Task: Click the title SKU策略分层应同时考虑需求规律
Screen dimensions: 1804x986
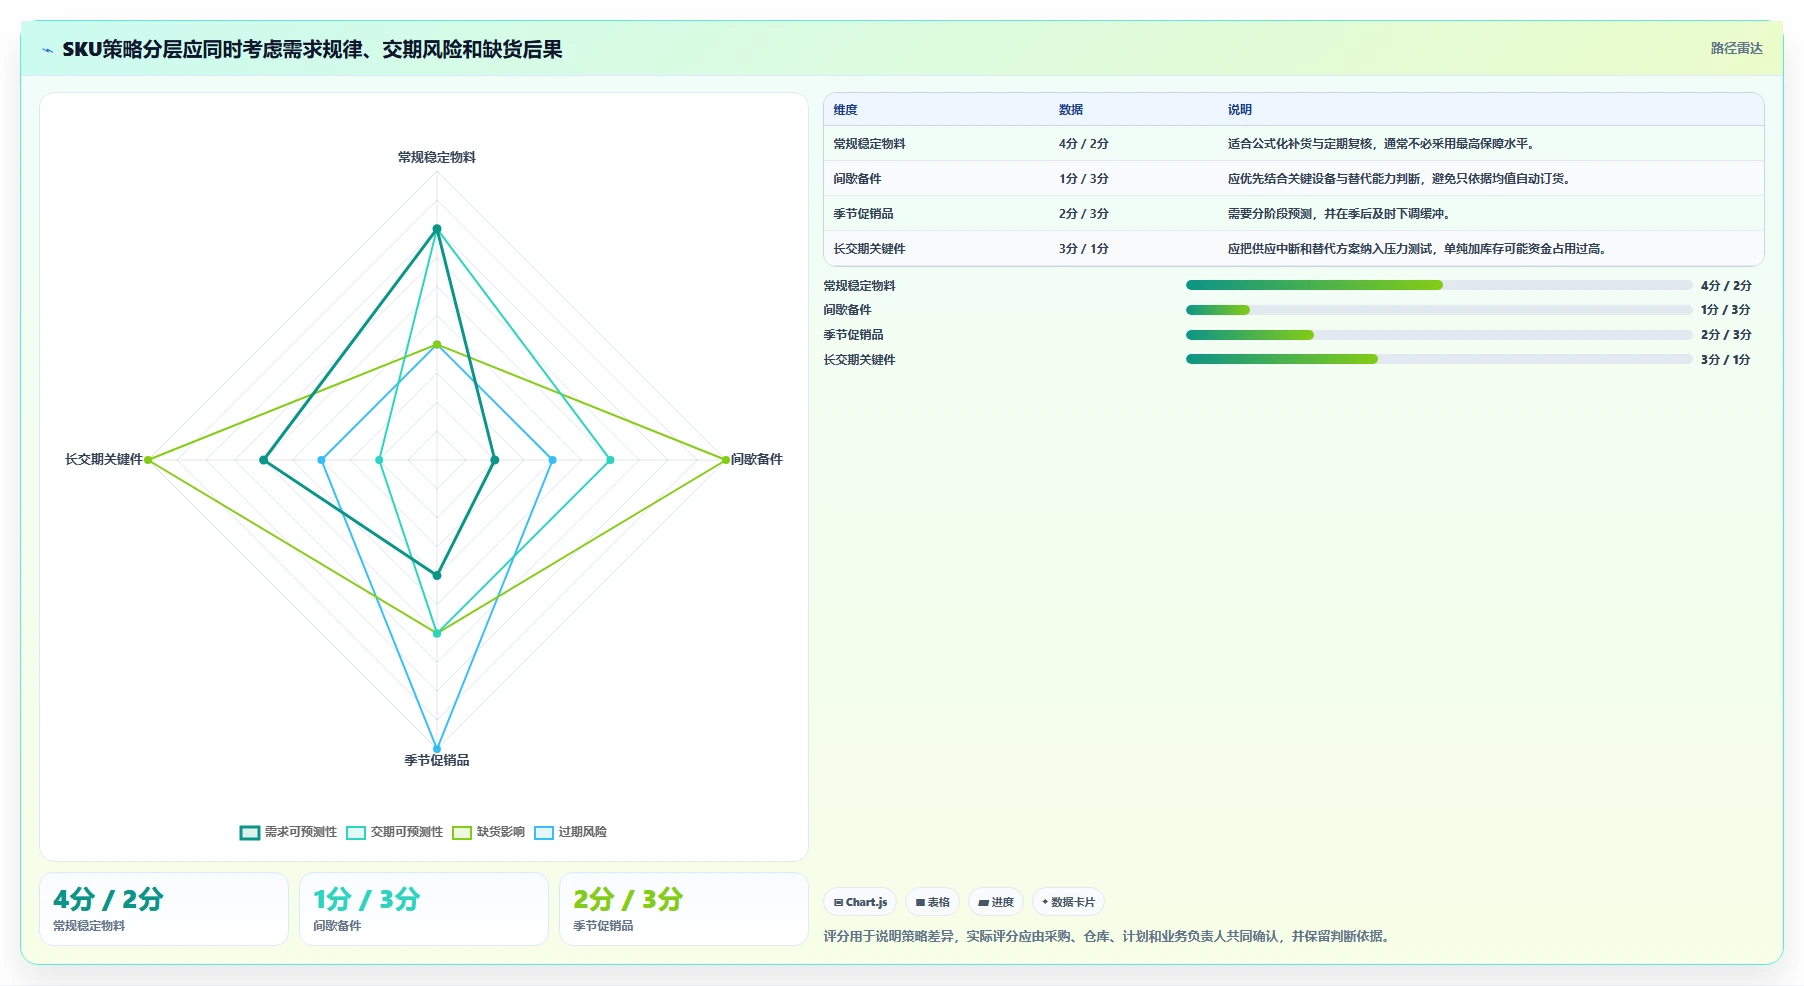Action: [312, 49]
